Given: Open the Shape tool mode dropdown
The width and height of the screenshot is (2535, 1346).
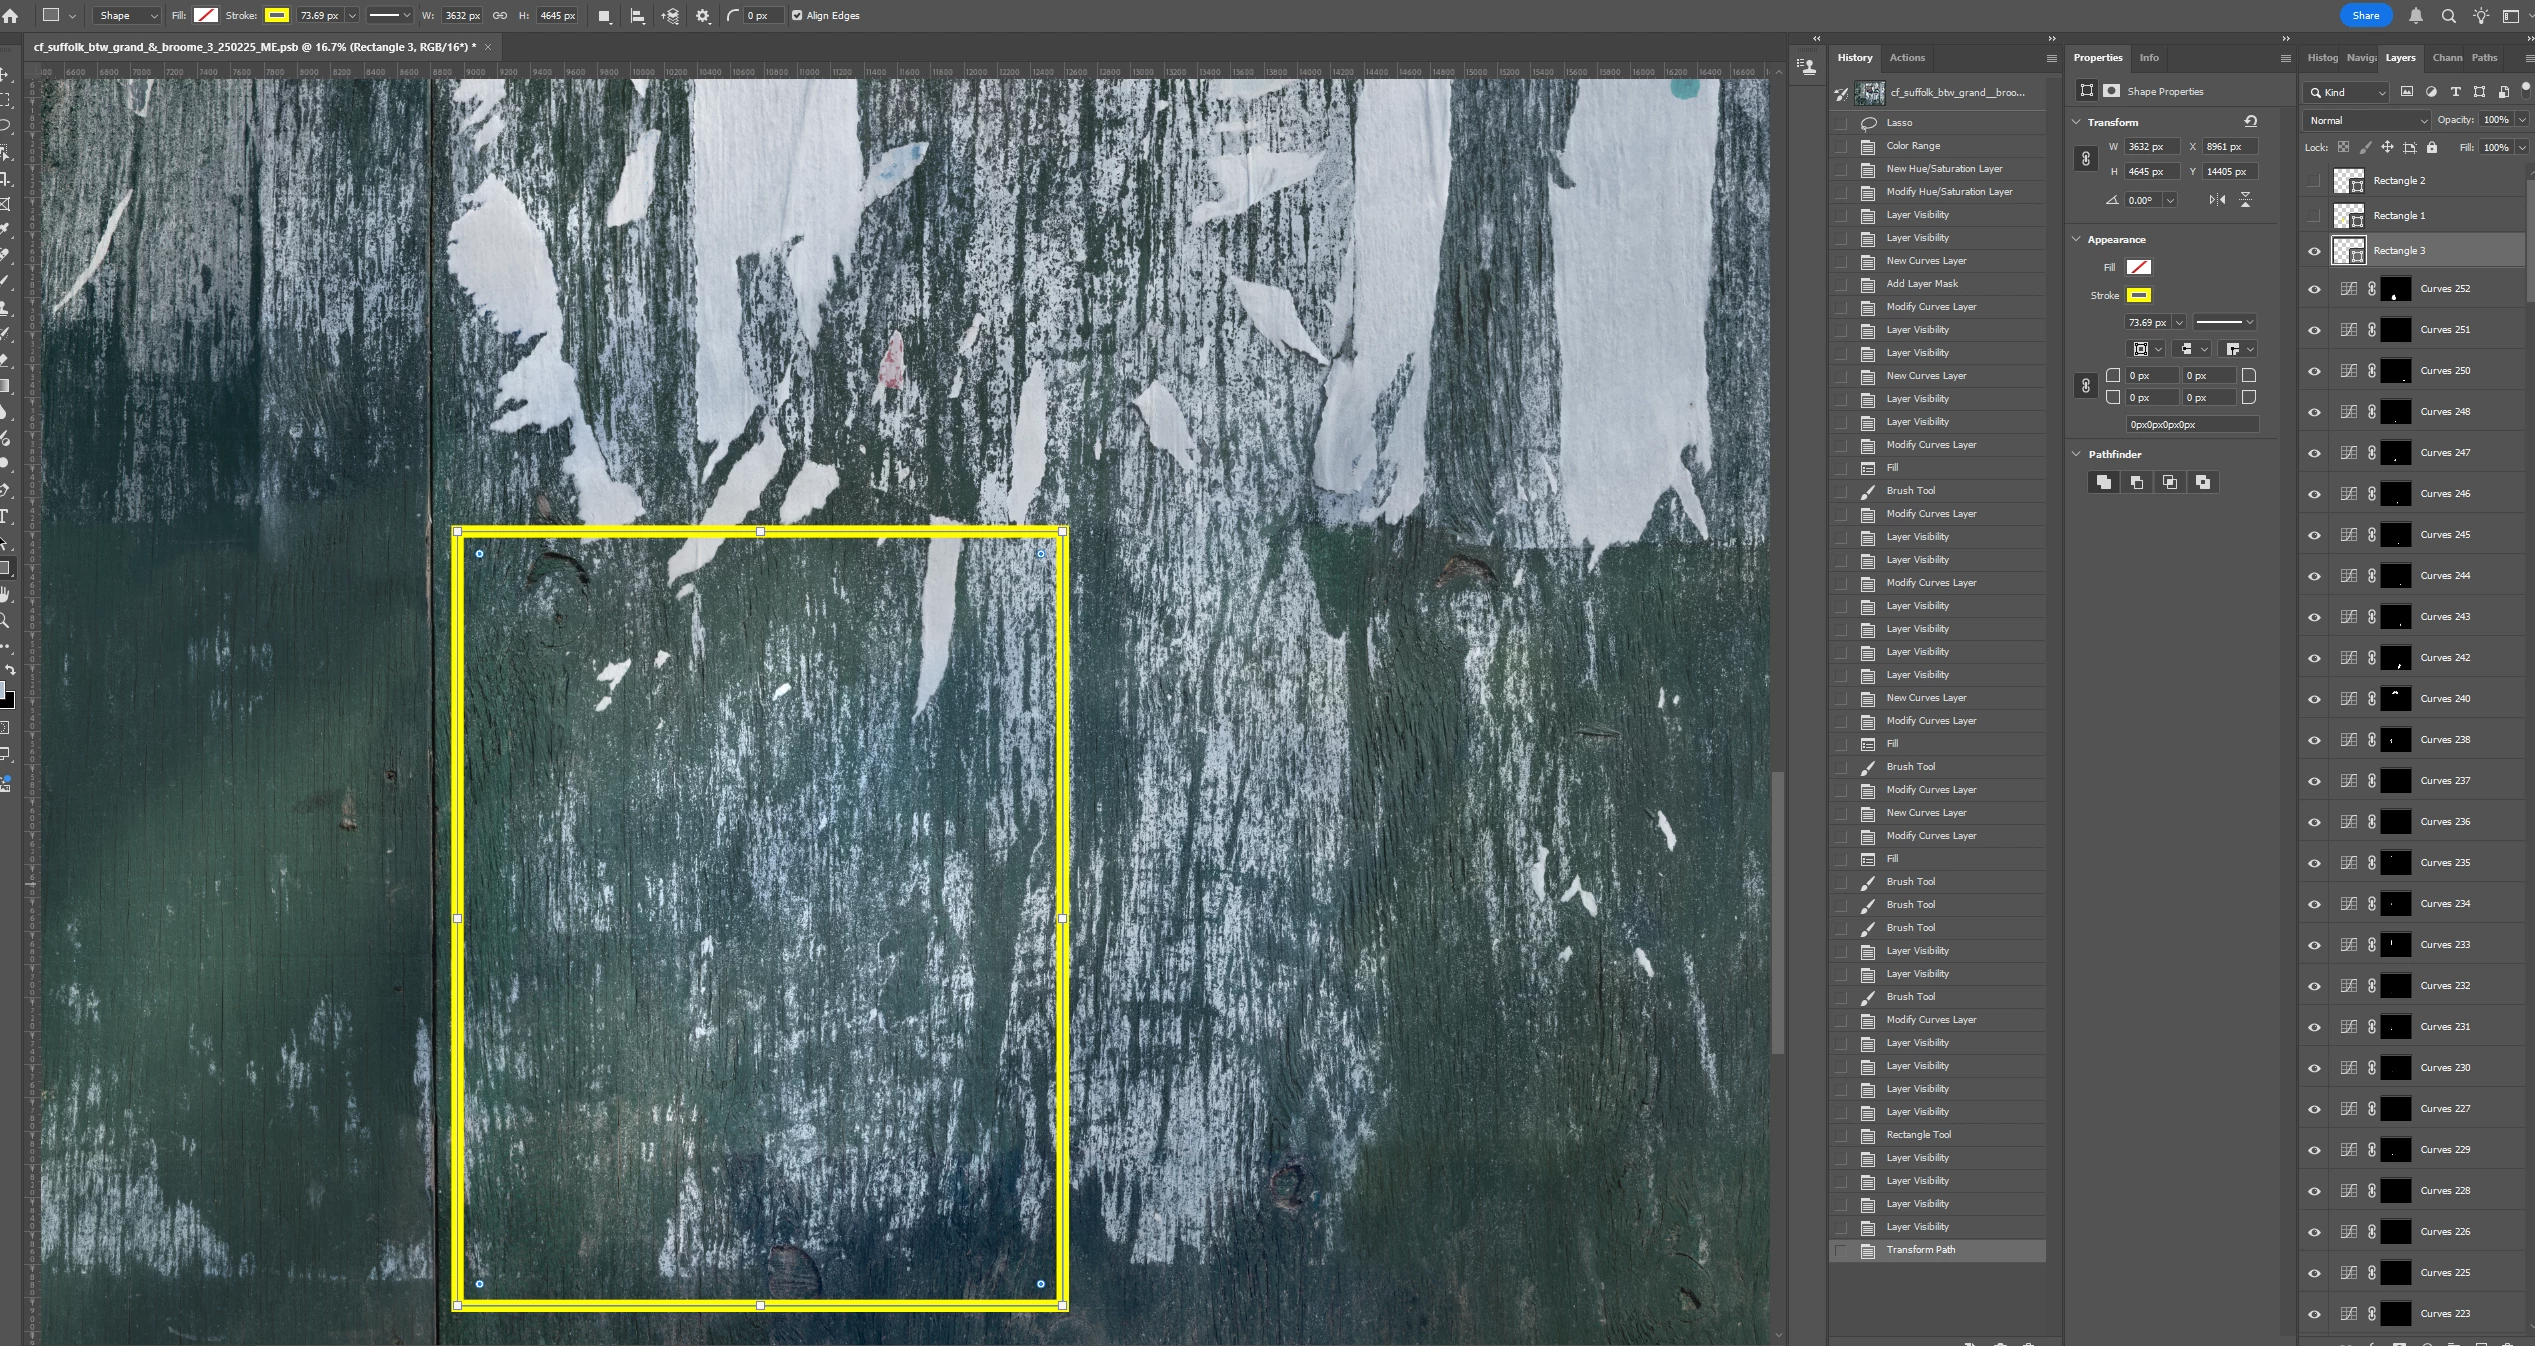Looking at the screenshot, I should pos(127,16).
